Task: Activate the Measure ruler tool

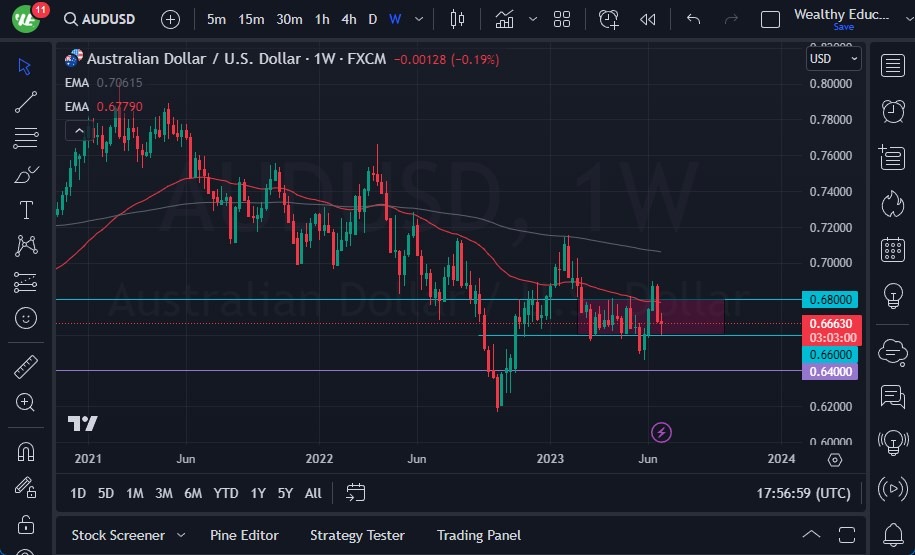Action: click(26, 367)
